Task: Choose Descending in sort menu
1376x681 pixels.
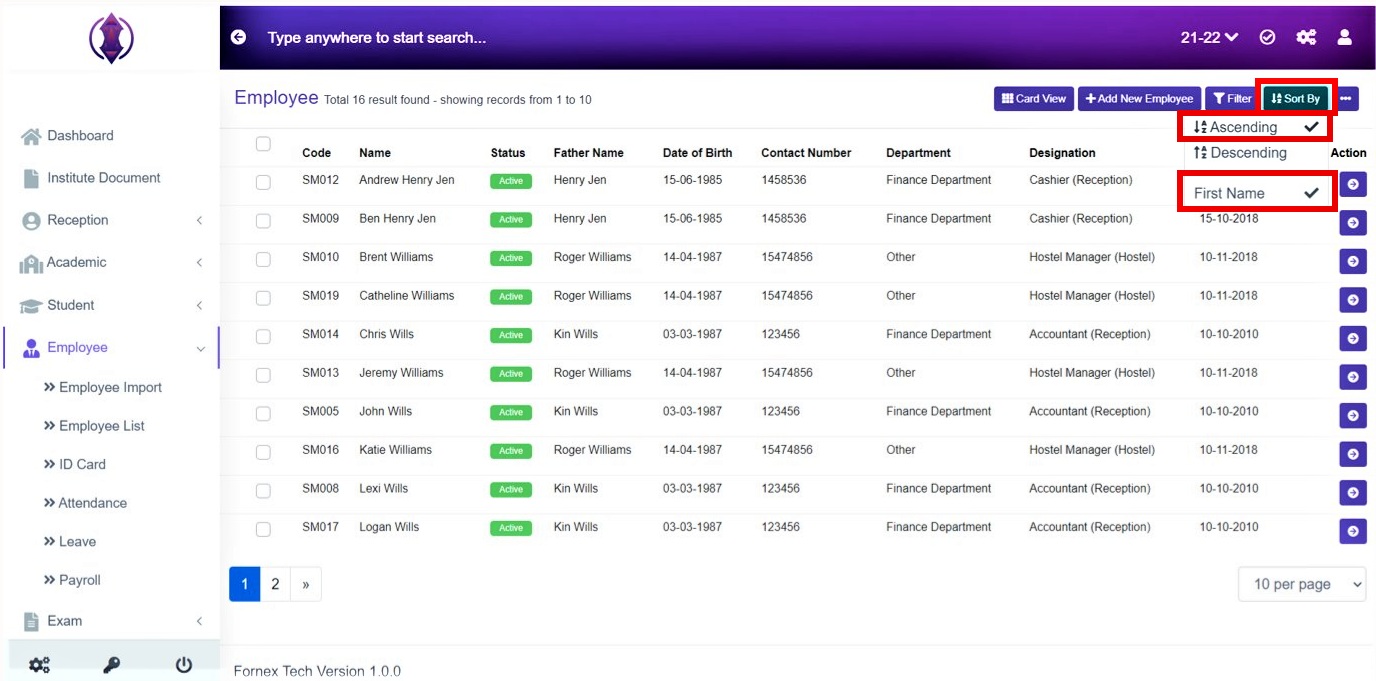Action: tap(1240, 153)
